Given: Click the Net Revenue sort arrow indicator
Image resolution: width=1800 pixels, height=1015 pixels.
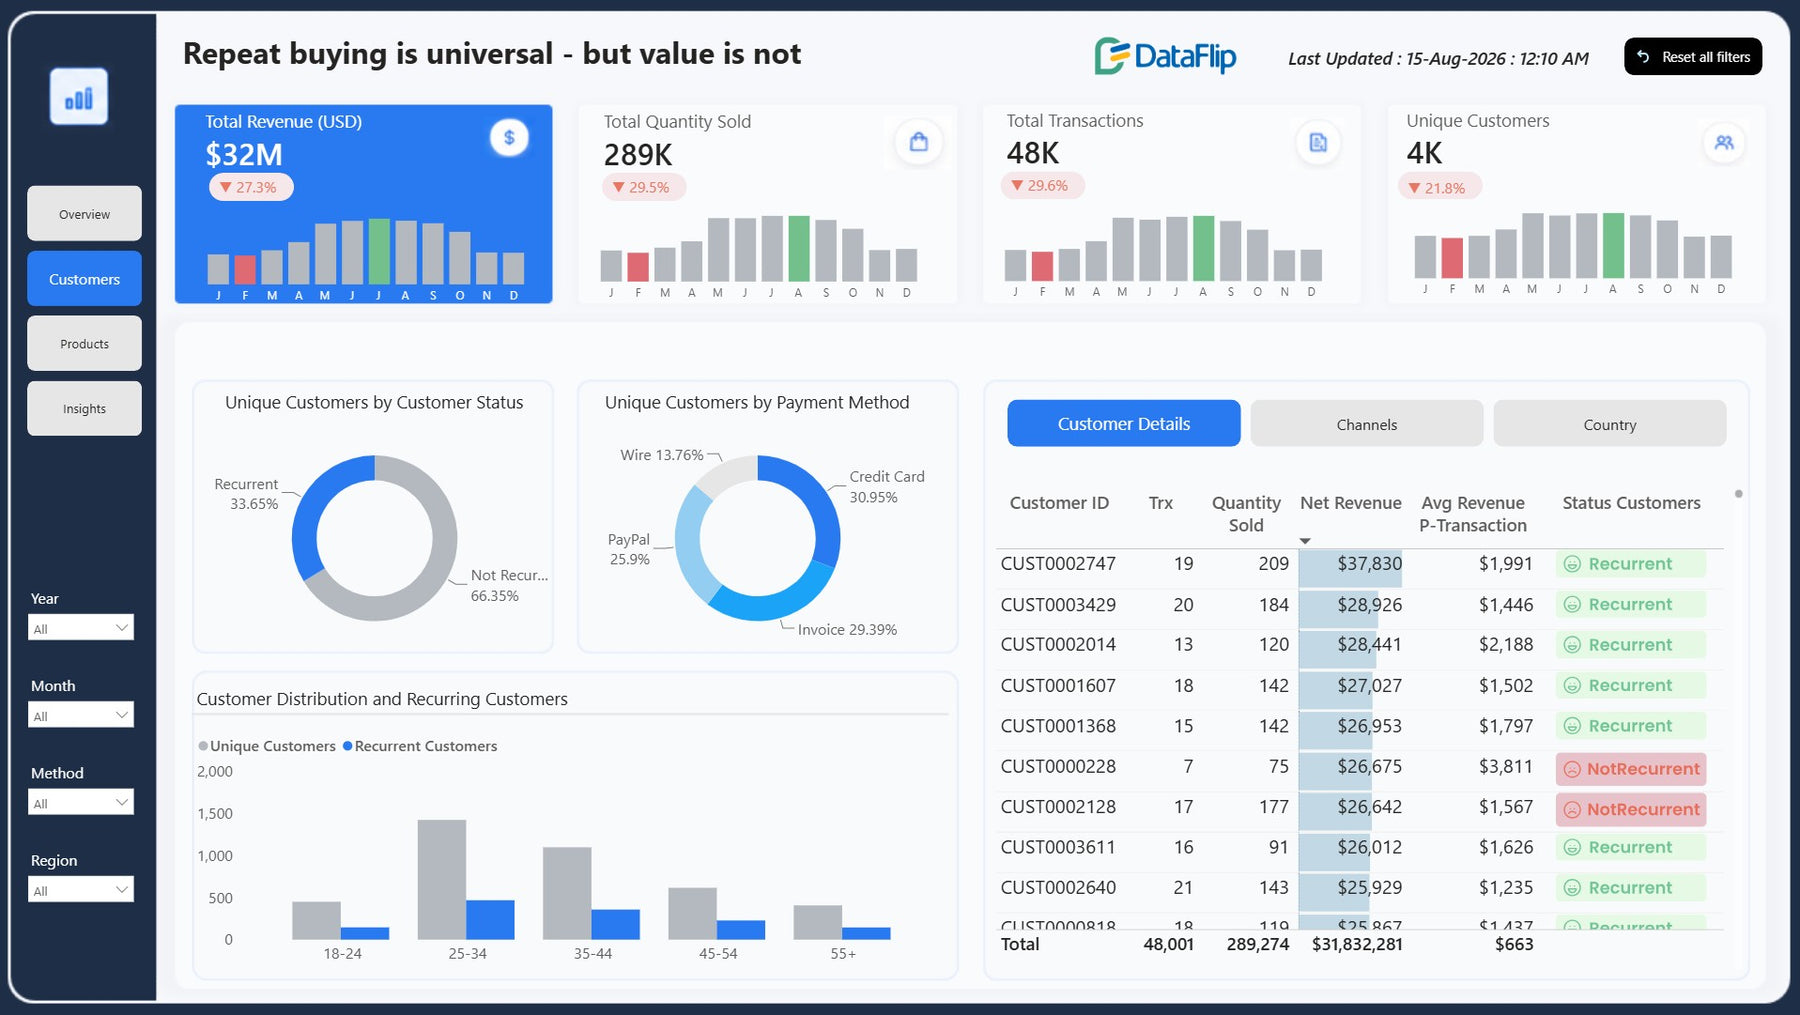Looking at the screenshot, I should click(x=1305, y=541).
